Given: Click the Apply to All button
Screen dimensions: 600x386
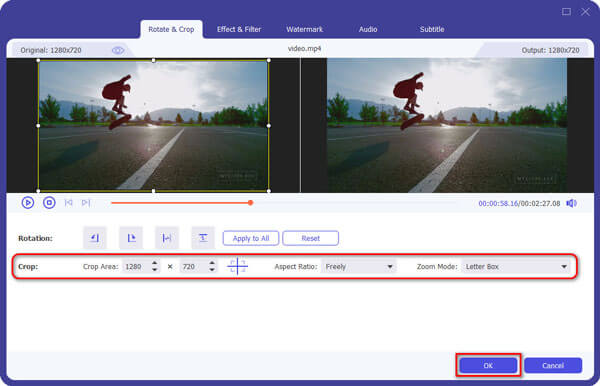Looking at the screenshot, I should pos(251,238).
